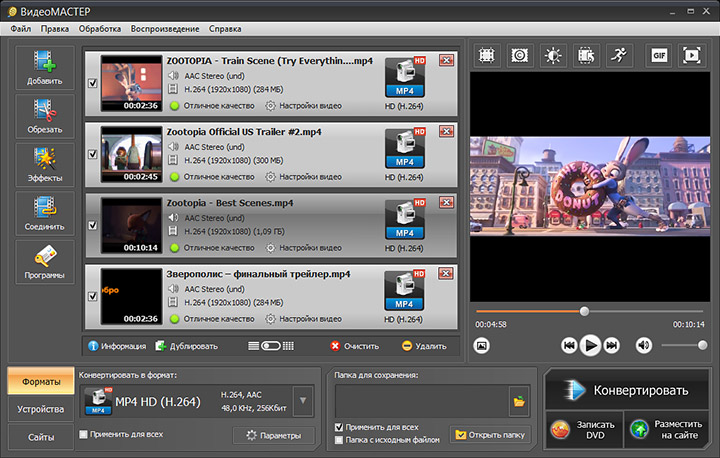Switch to the Форматы tab
This screenshot has height=458, width=720.
click(x=41, y=381)
